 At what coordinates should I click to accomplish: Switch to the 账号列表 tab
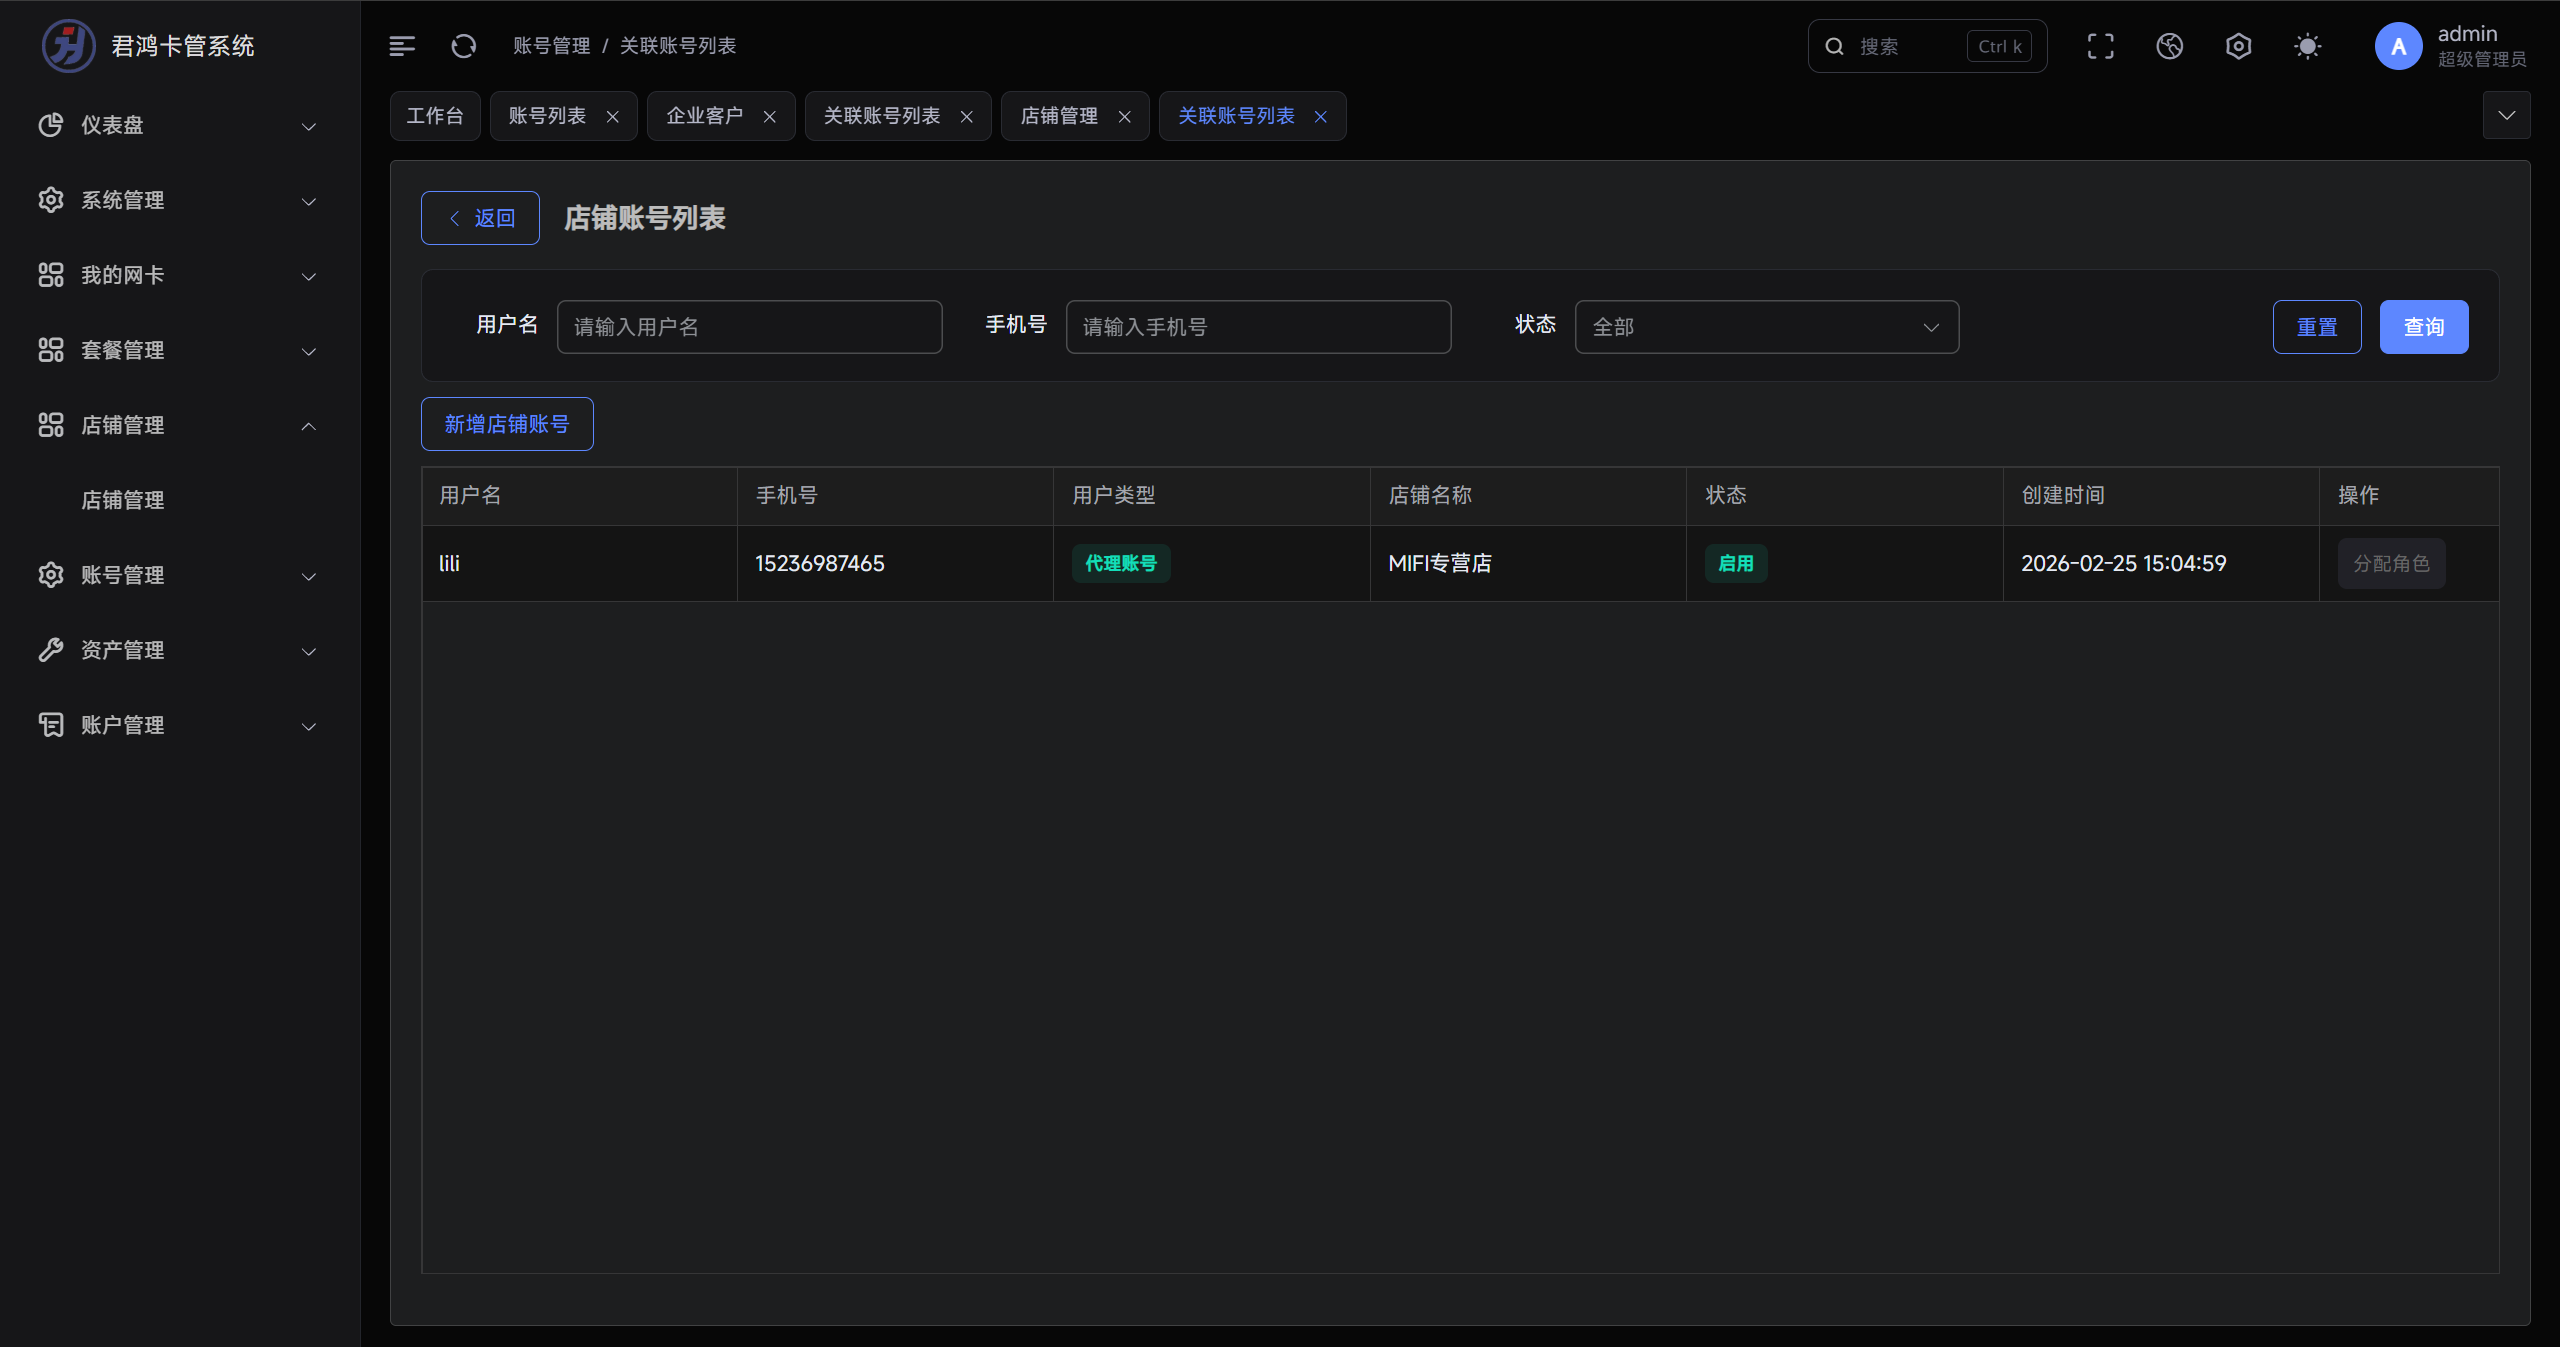click(x=547, y=116)
